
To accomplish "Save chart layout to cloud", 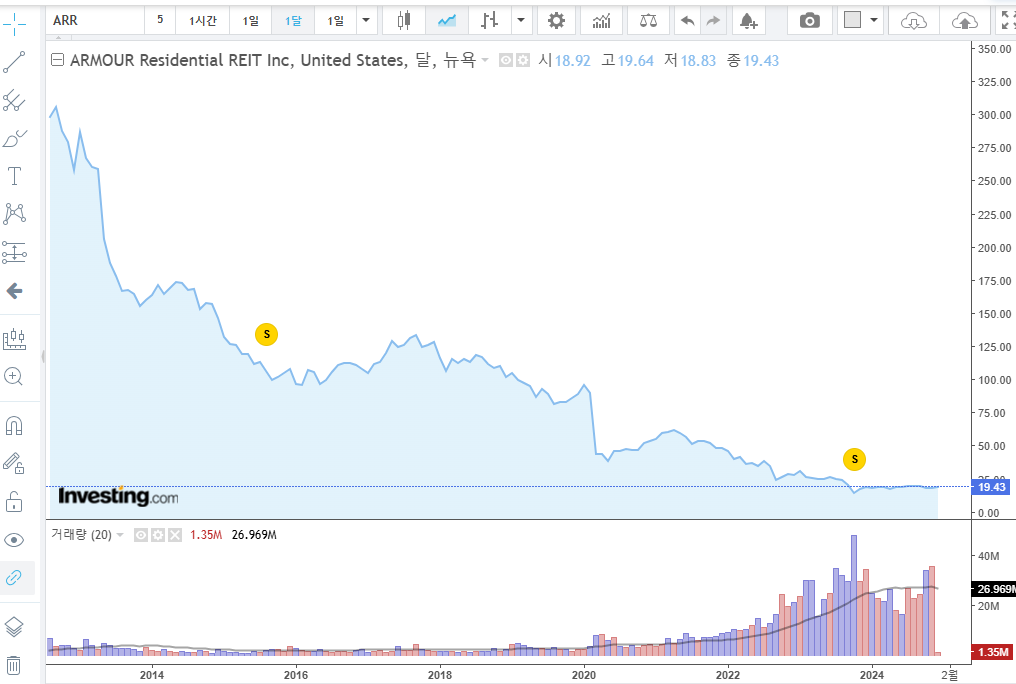I will 964,21.
